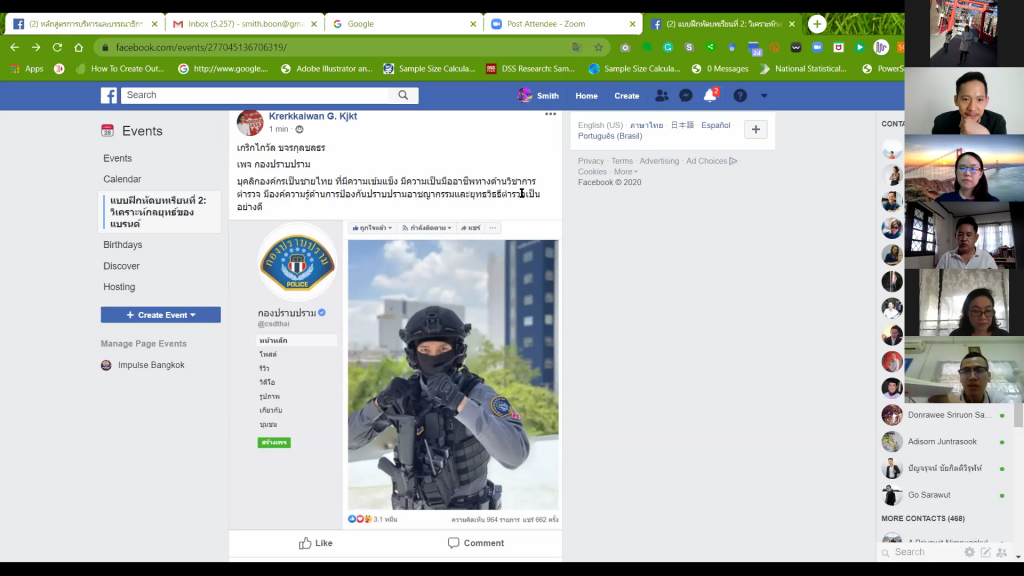Image resolution: width=1024 pixels, height=576 pixels.
Task: Add a language with the plus button
Action: (x=756, y=129)
